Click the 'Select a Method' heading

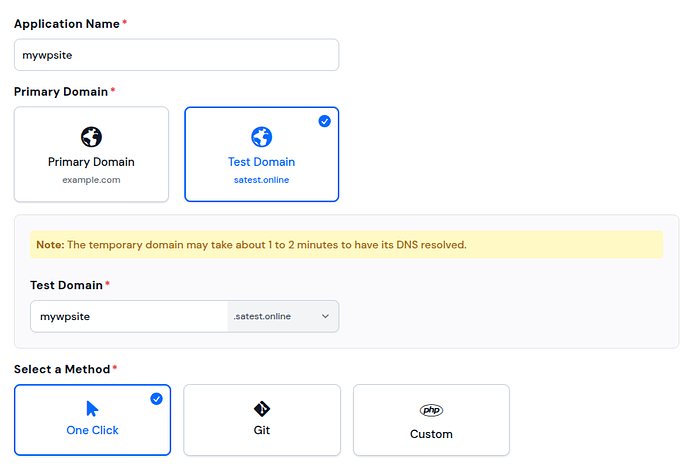(62, 369)
